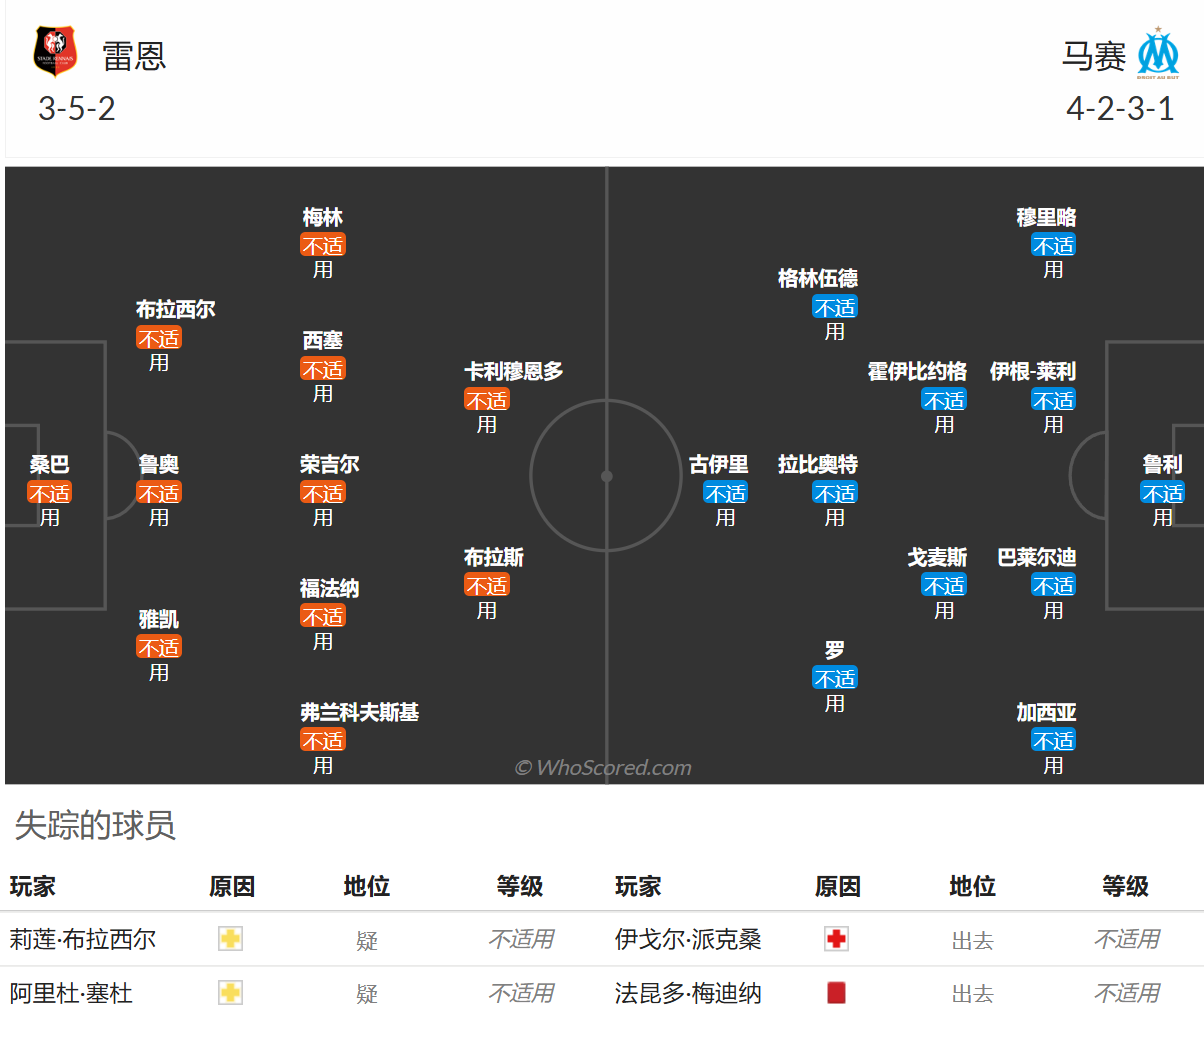Click the 马赛 team name
This screenshot has height=1050, width=1204.
coord(1093,56)
